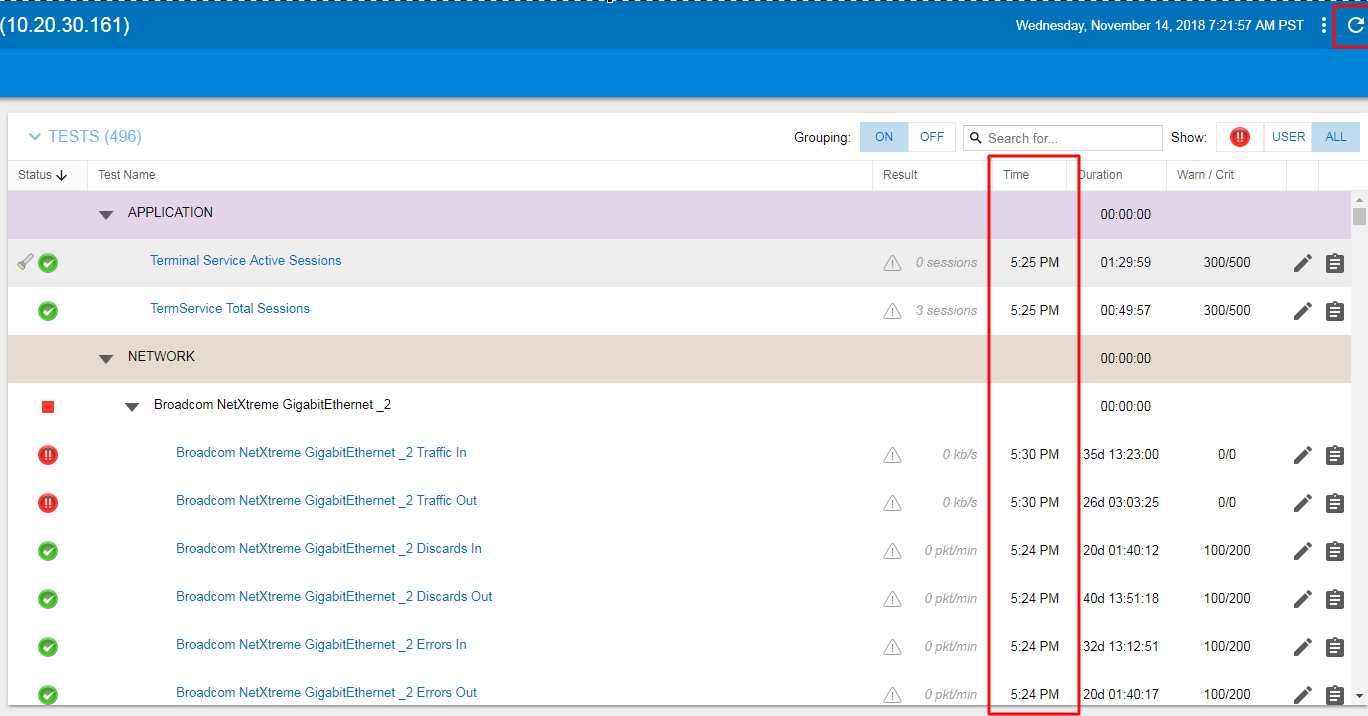This screenshot has width=1368, height=716.
Task: Click Warn/Crit value 0/0 in Traffic In row
Action: (1227, 454)
